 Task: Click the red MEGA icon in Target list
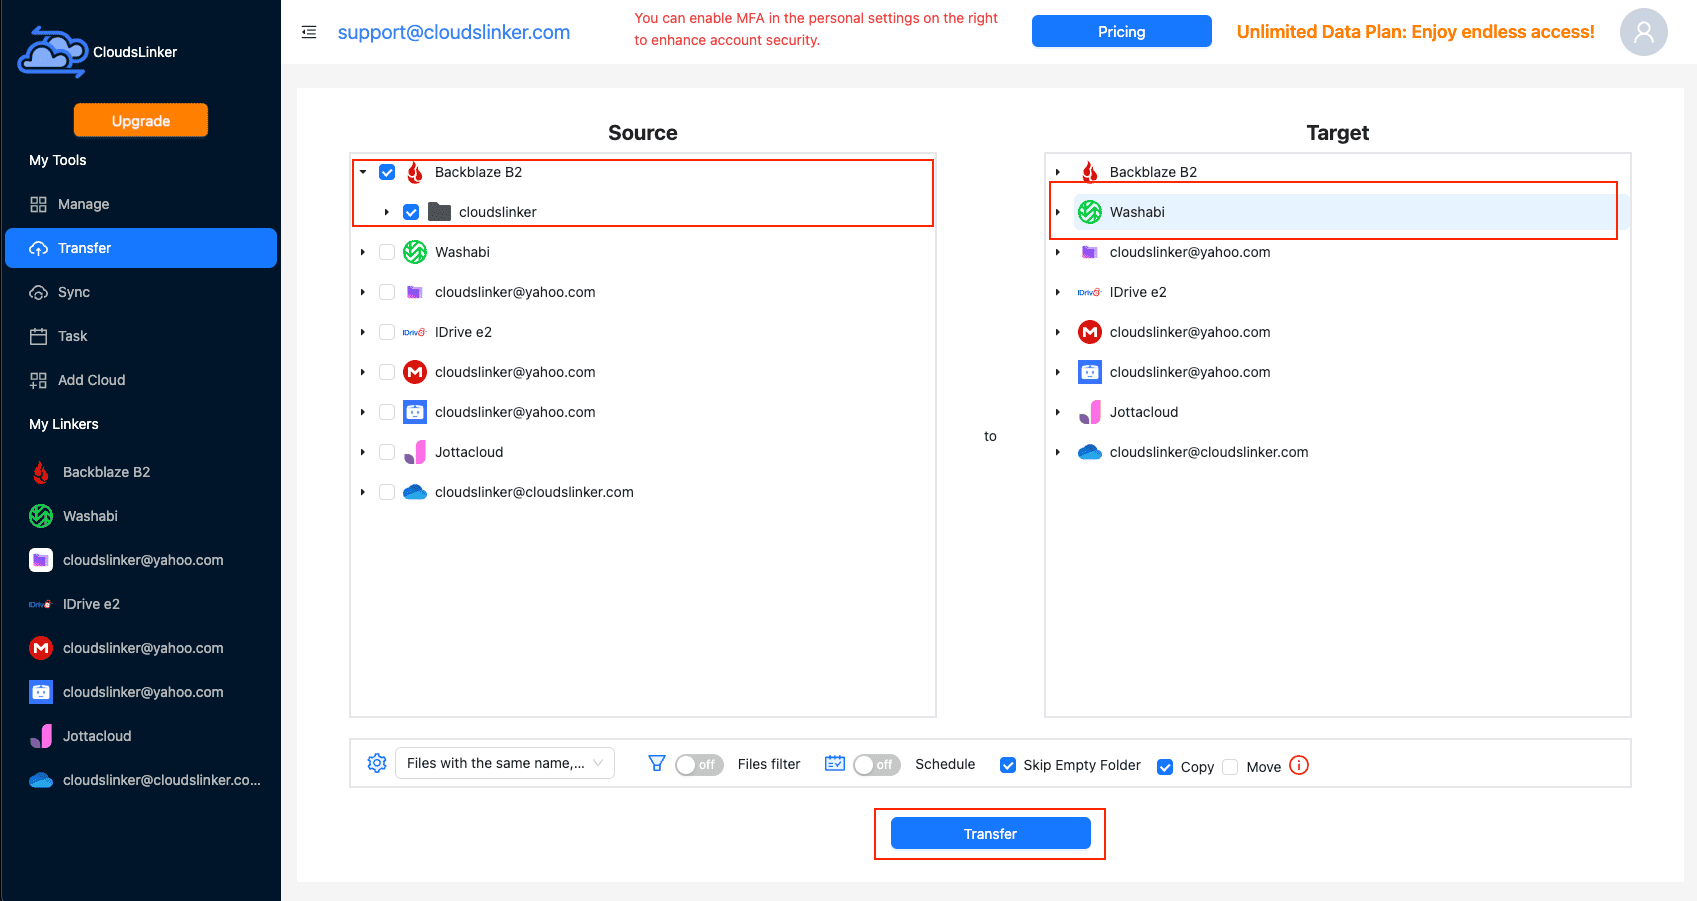coord(1090,332)
